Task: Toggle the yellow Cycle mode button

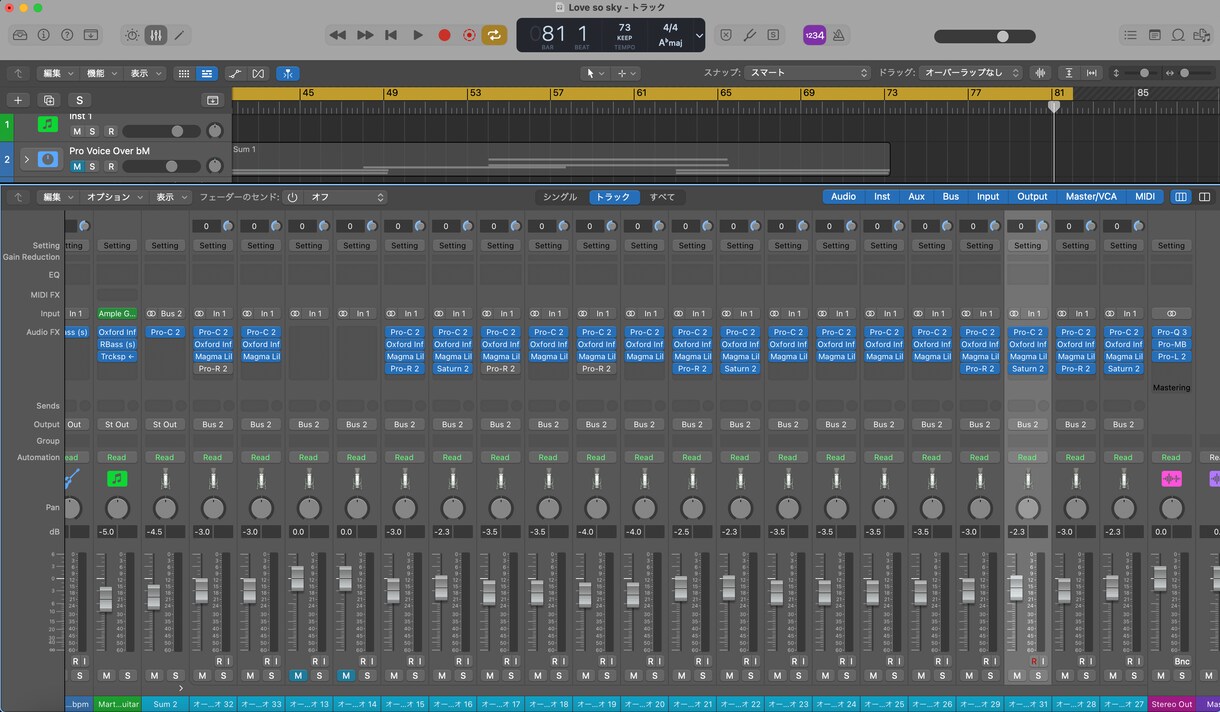Action: [494, 35]
